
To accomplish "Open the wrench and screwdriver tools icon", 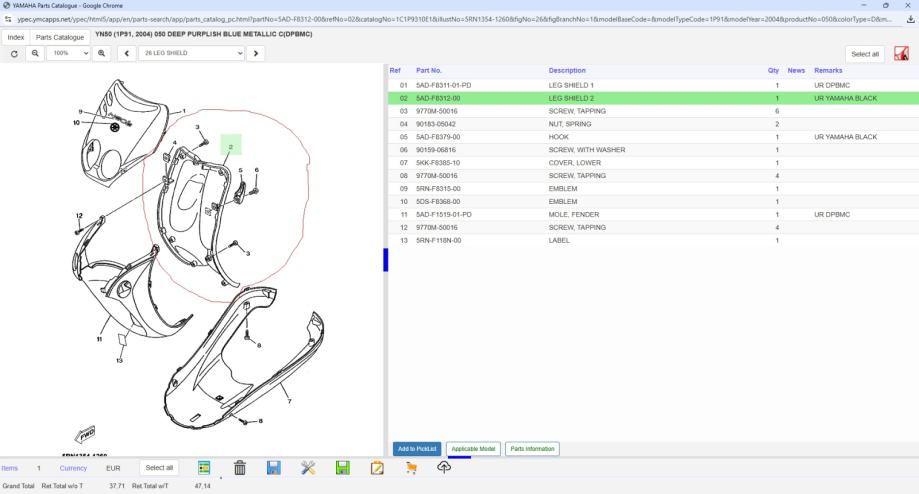I will [308, 468].
